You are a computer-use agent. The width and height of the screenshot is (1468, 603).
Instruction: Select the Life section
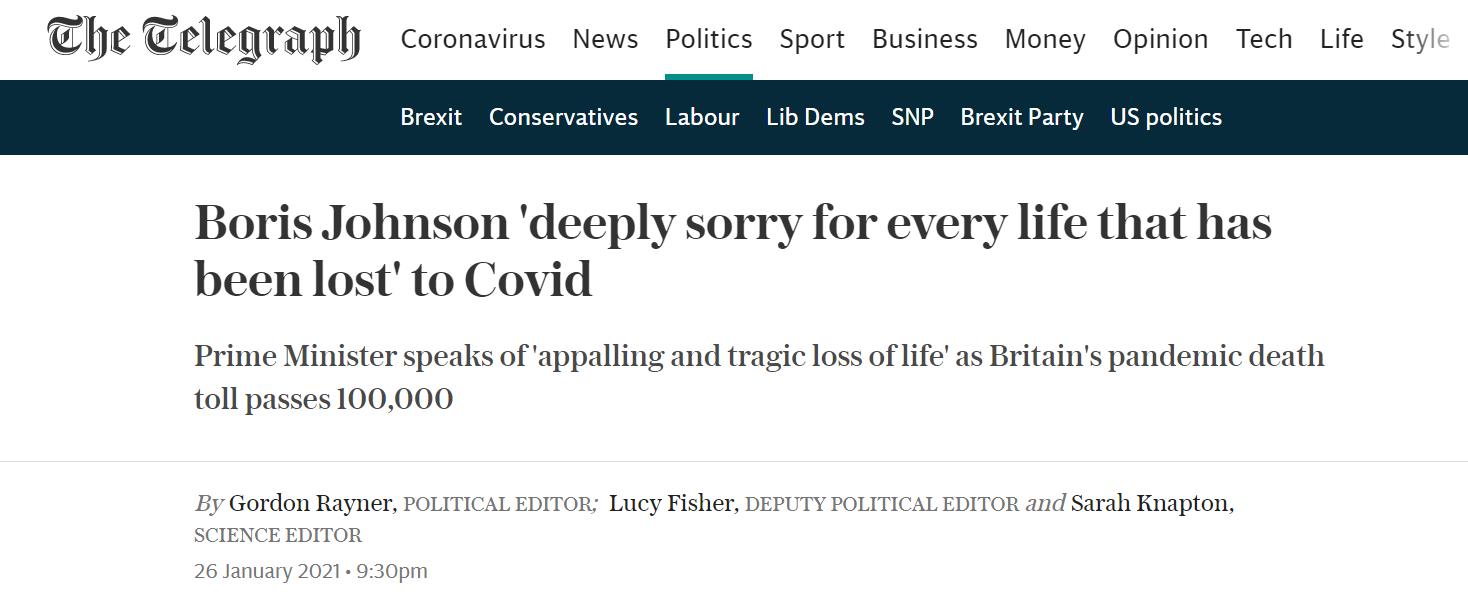click(x=1341, y=39)
